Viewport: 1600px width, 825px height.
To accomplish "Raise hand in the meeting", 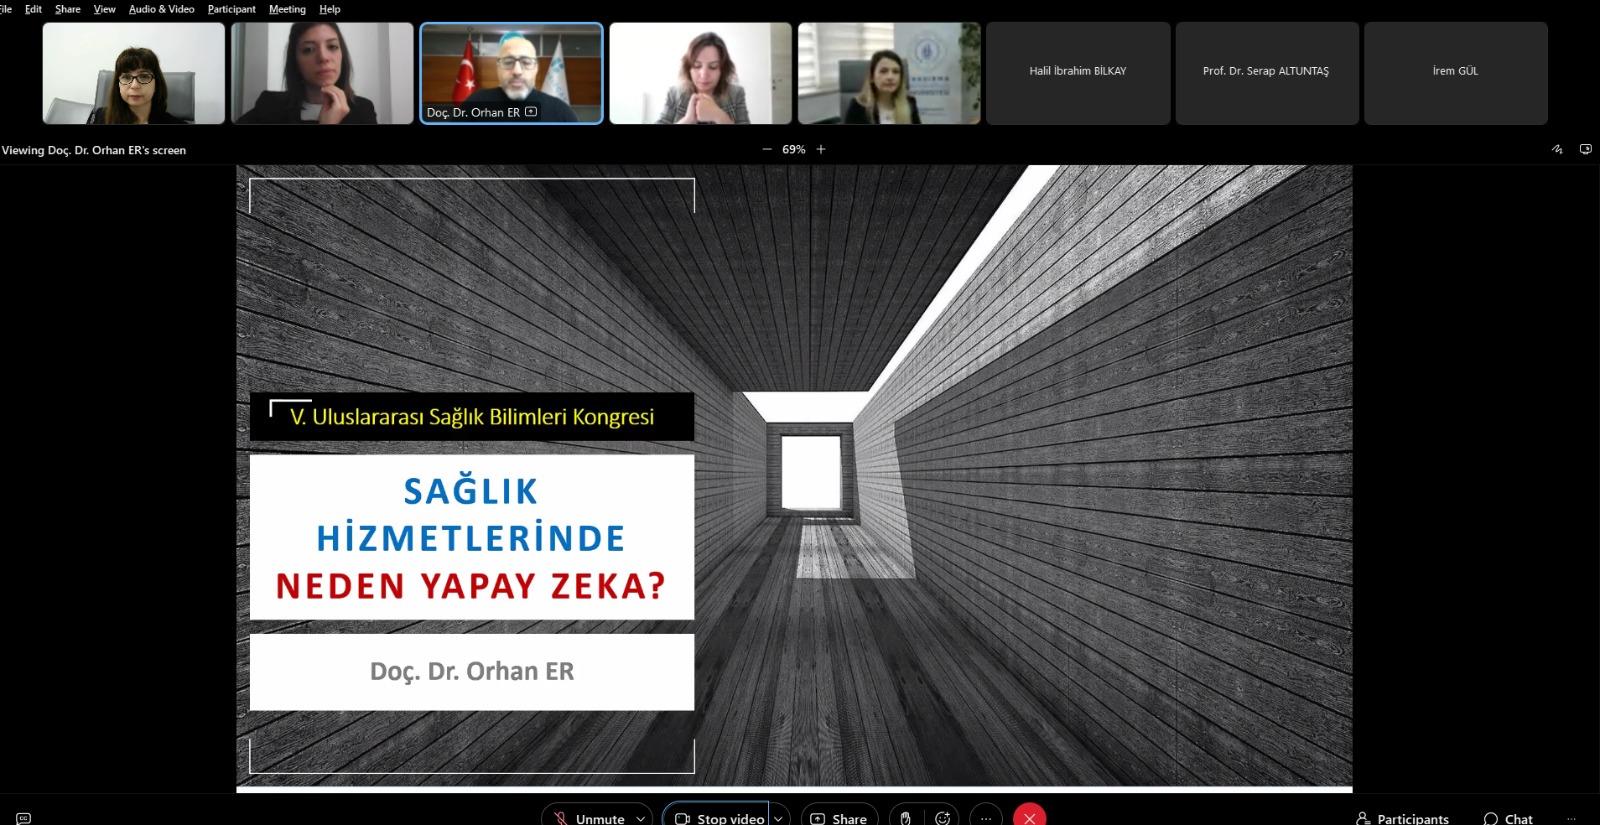I will [905, 818].
